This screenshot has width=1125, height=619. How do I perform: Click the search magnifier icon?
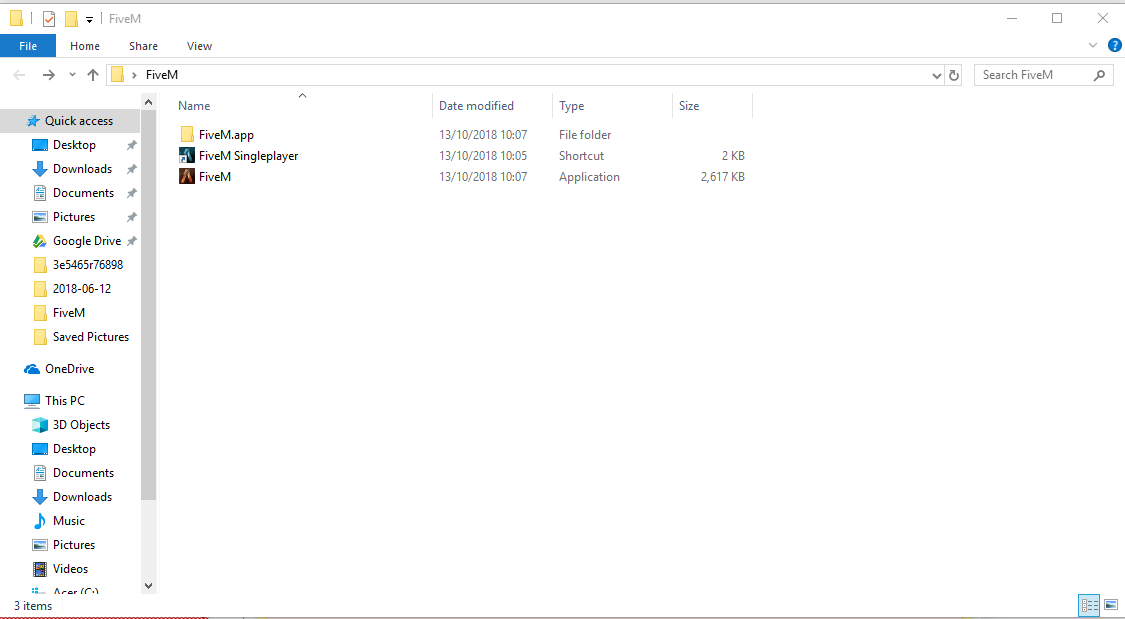[1099, 75]
